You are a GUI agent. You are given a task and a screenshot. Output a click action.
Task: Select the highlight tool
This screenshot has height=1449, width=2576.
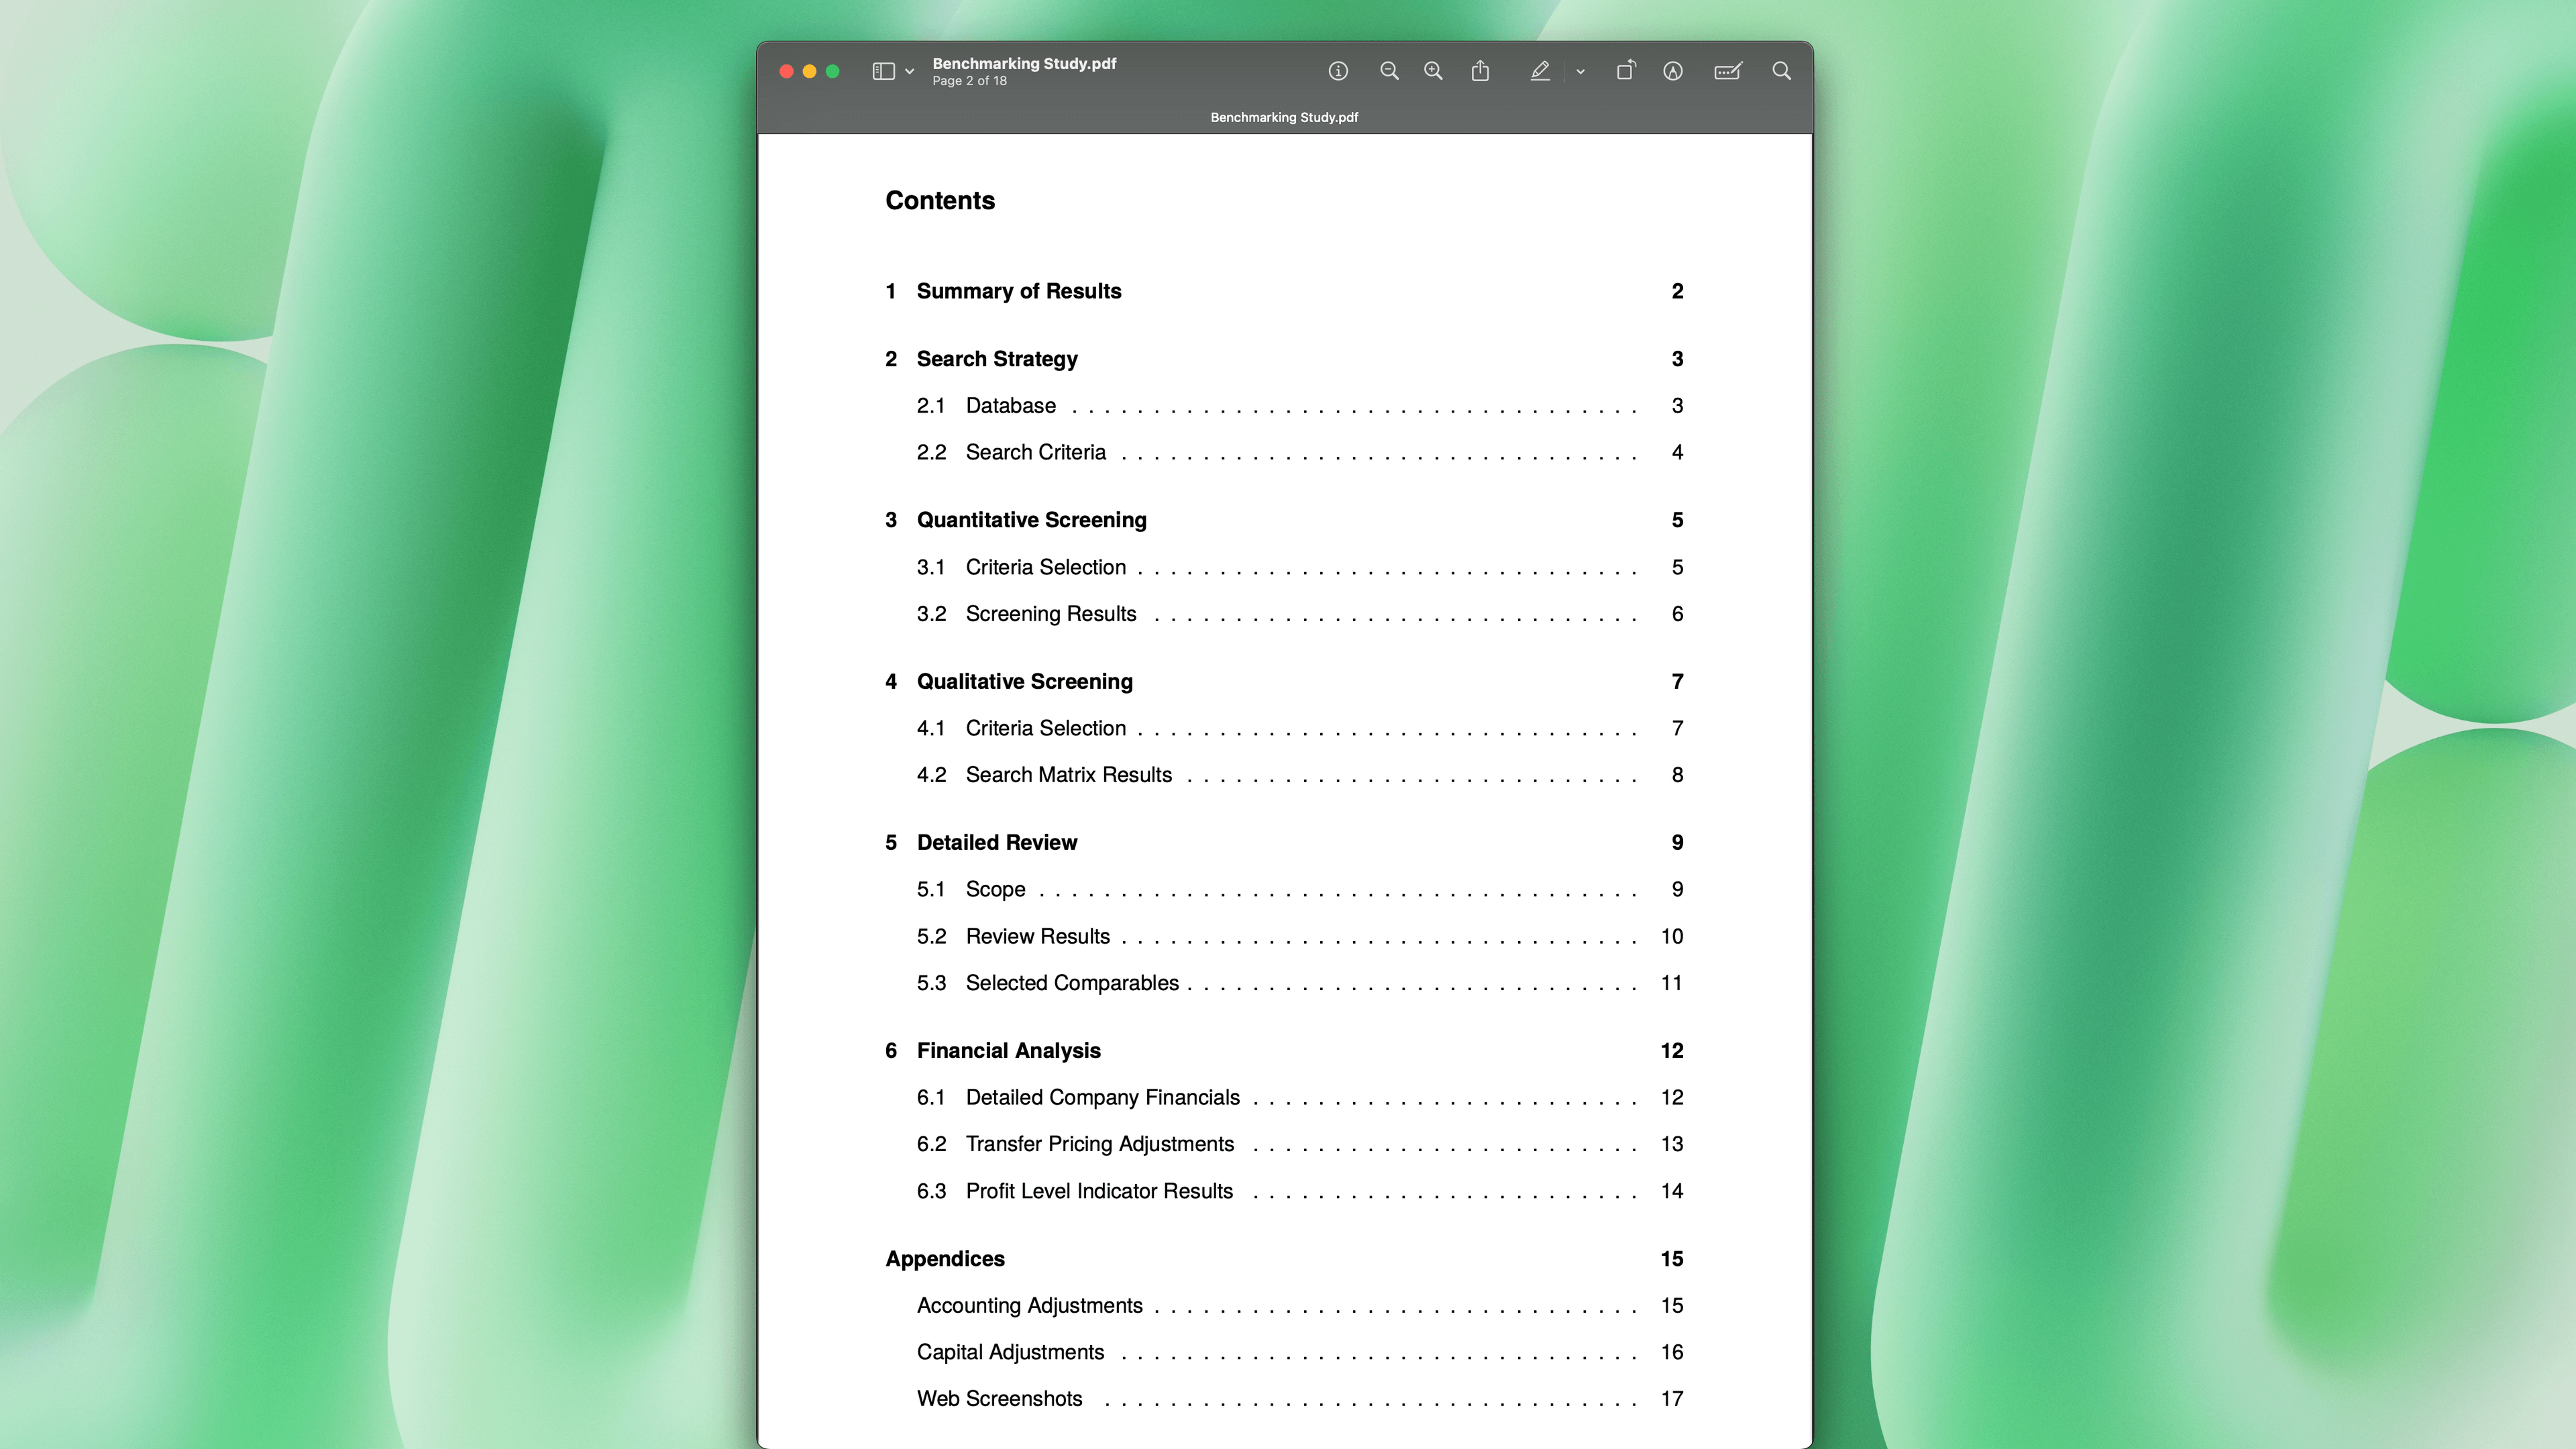click(1541, 70)
